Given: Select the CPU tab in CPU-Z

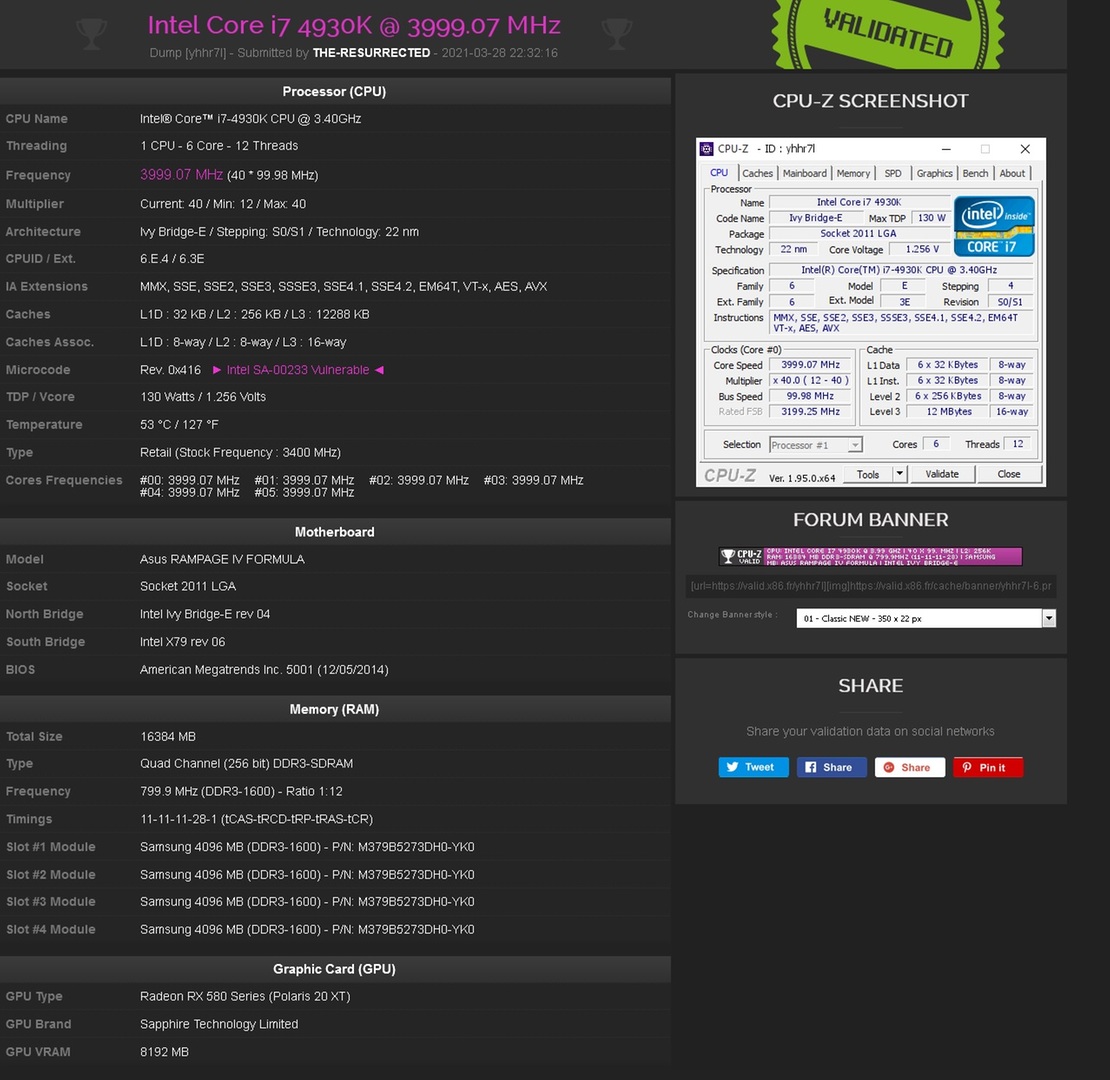Looking at the screenshot, I should (x=719, y=173).
